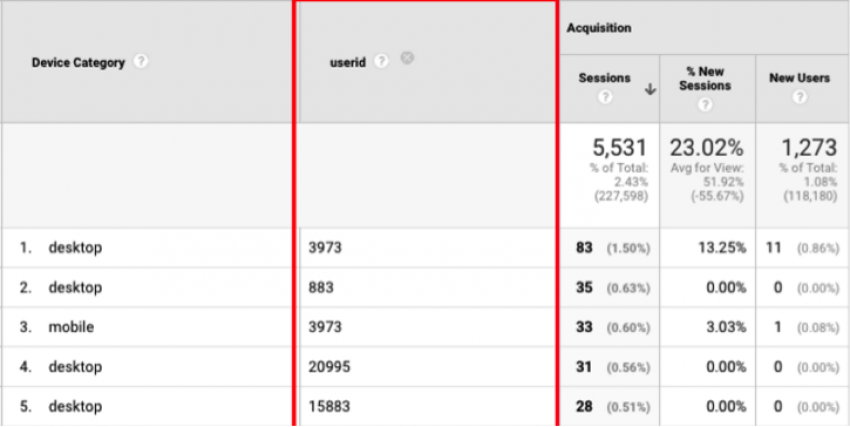The height and width of the screenshot is (427, 850).
Task: Sort table by New Users column
Action: pos(799,78)
